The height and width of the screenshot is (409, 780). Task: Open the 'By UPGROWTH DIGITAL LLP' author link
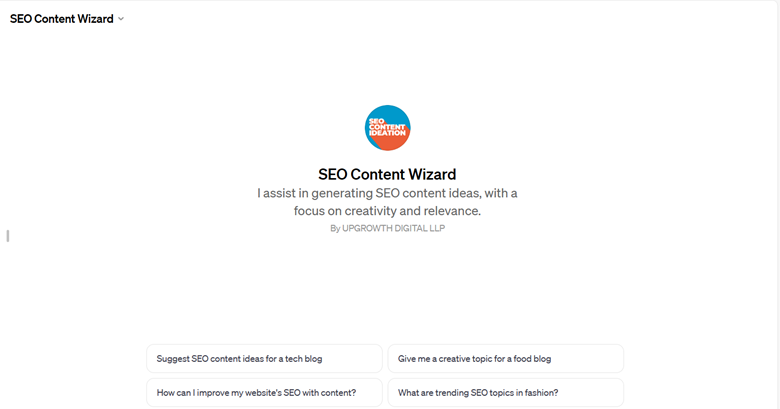point(388,228)
